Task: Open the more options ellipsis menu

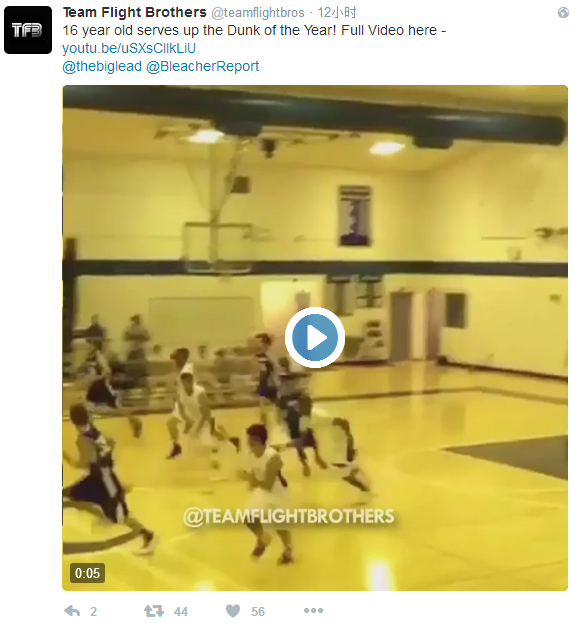Action: pyautogui.click(x=314, y=610)
